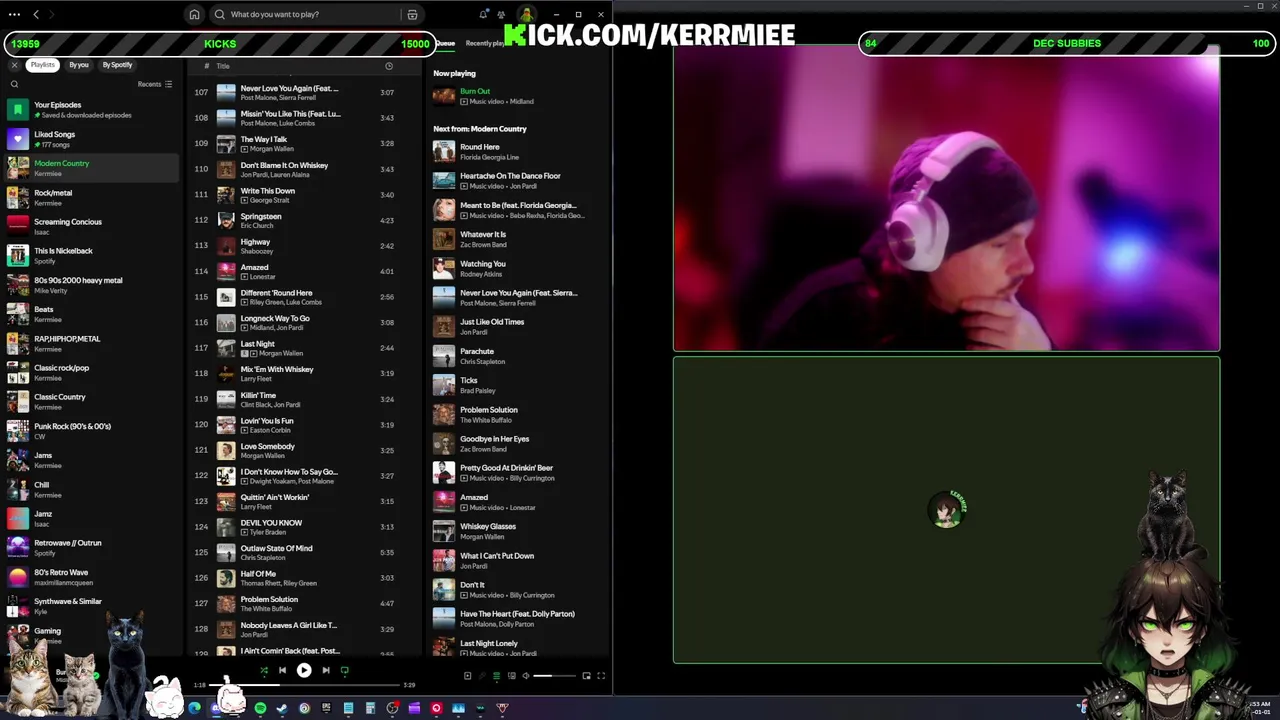1280x720 pixels.
Task: Open the notifications bell in Spotify
Action: tap(483, 15)
